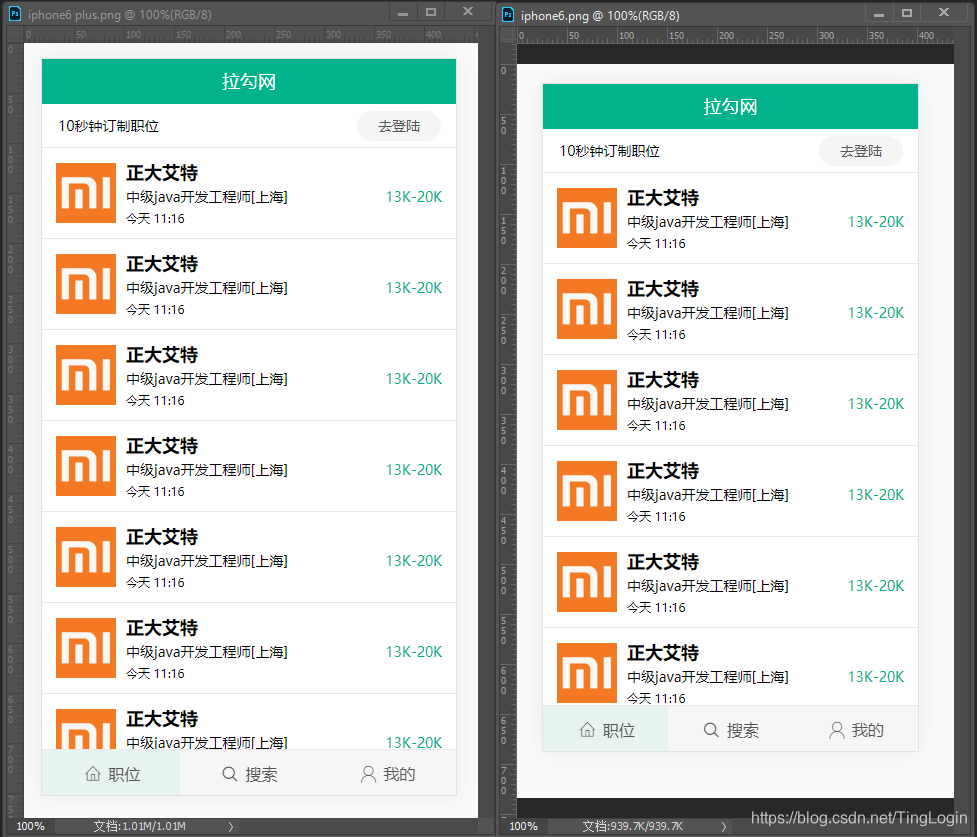Click the iphone6 plus.png window title text
This screenshot has height=837, width=977.
(x=120, y=14)
